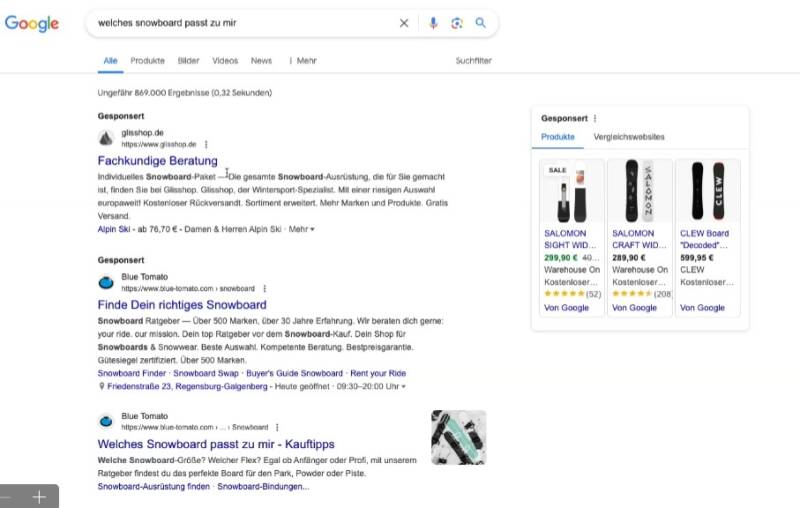This screenshot has width=800, height=508.
Task: Click SALOMON SIGHT WID product image
Action: [x=572, y=191]
